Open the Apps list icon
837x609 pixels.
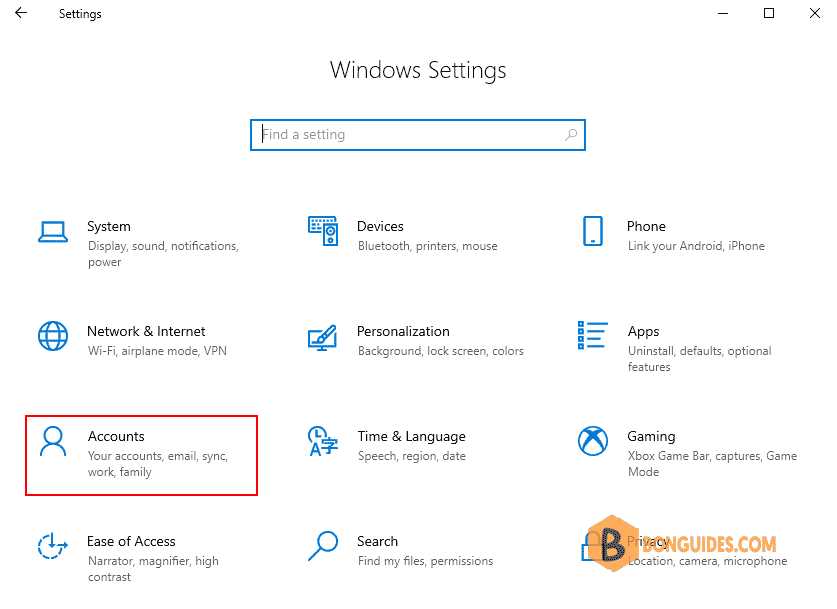tap(593, 335)
